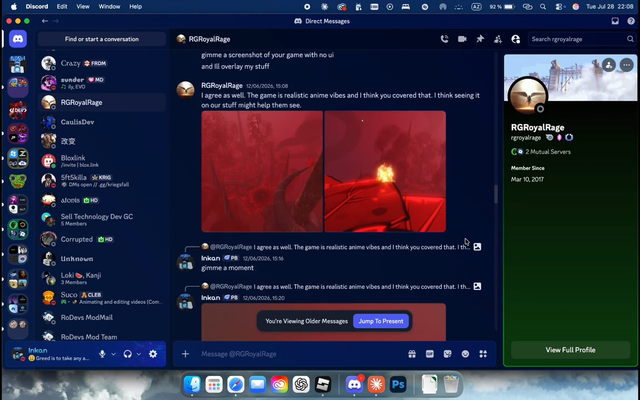The width and height of the screenshot is (640, 400).
Task: Open the alonis direct message
Action: (102, 200)
